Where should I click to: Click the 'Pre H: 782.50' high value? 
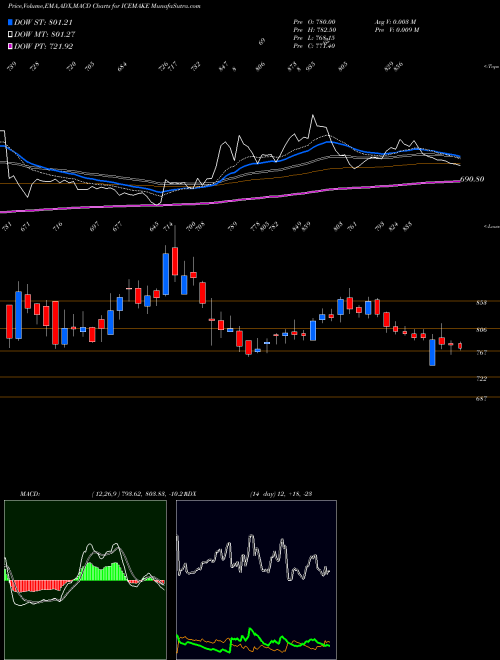point(314,30)
